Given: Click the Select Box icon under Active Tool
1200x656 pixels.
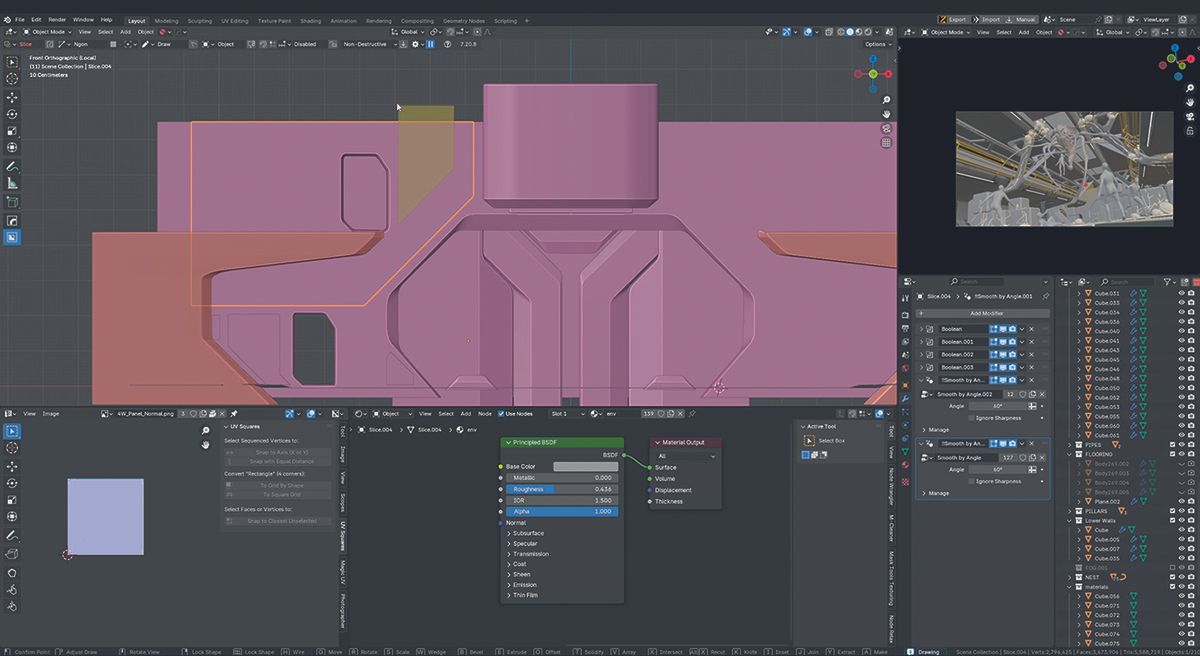Looking at the screenshot, I should pyautogui.click(x=809, y=441).
